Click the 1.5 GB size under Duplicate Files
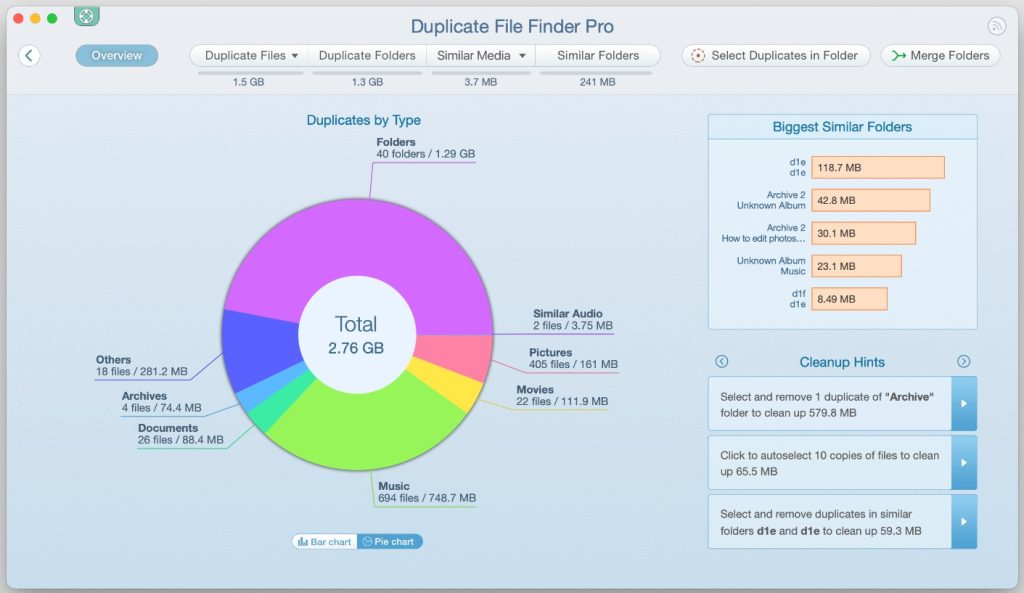This screenshot has height=593, width=1024. [248, 82]
